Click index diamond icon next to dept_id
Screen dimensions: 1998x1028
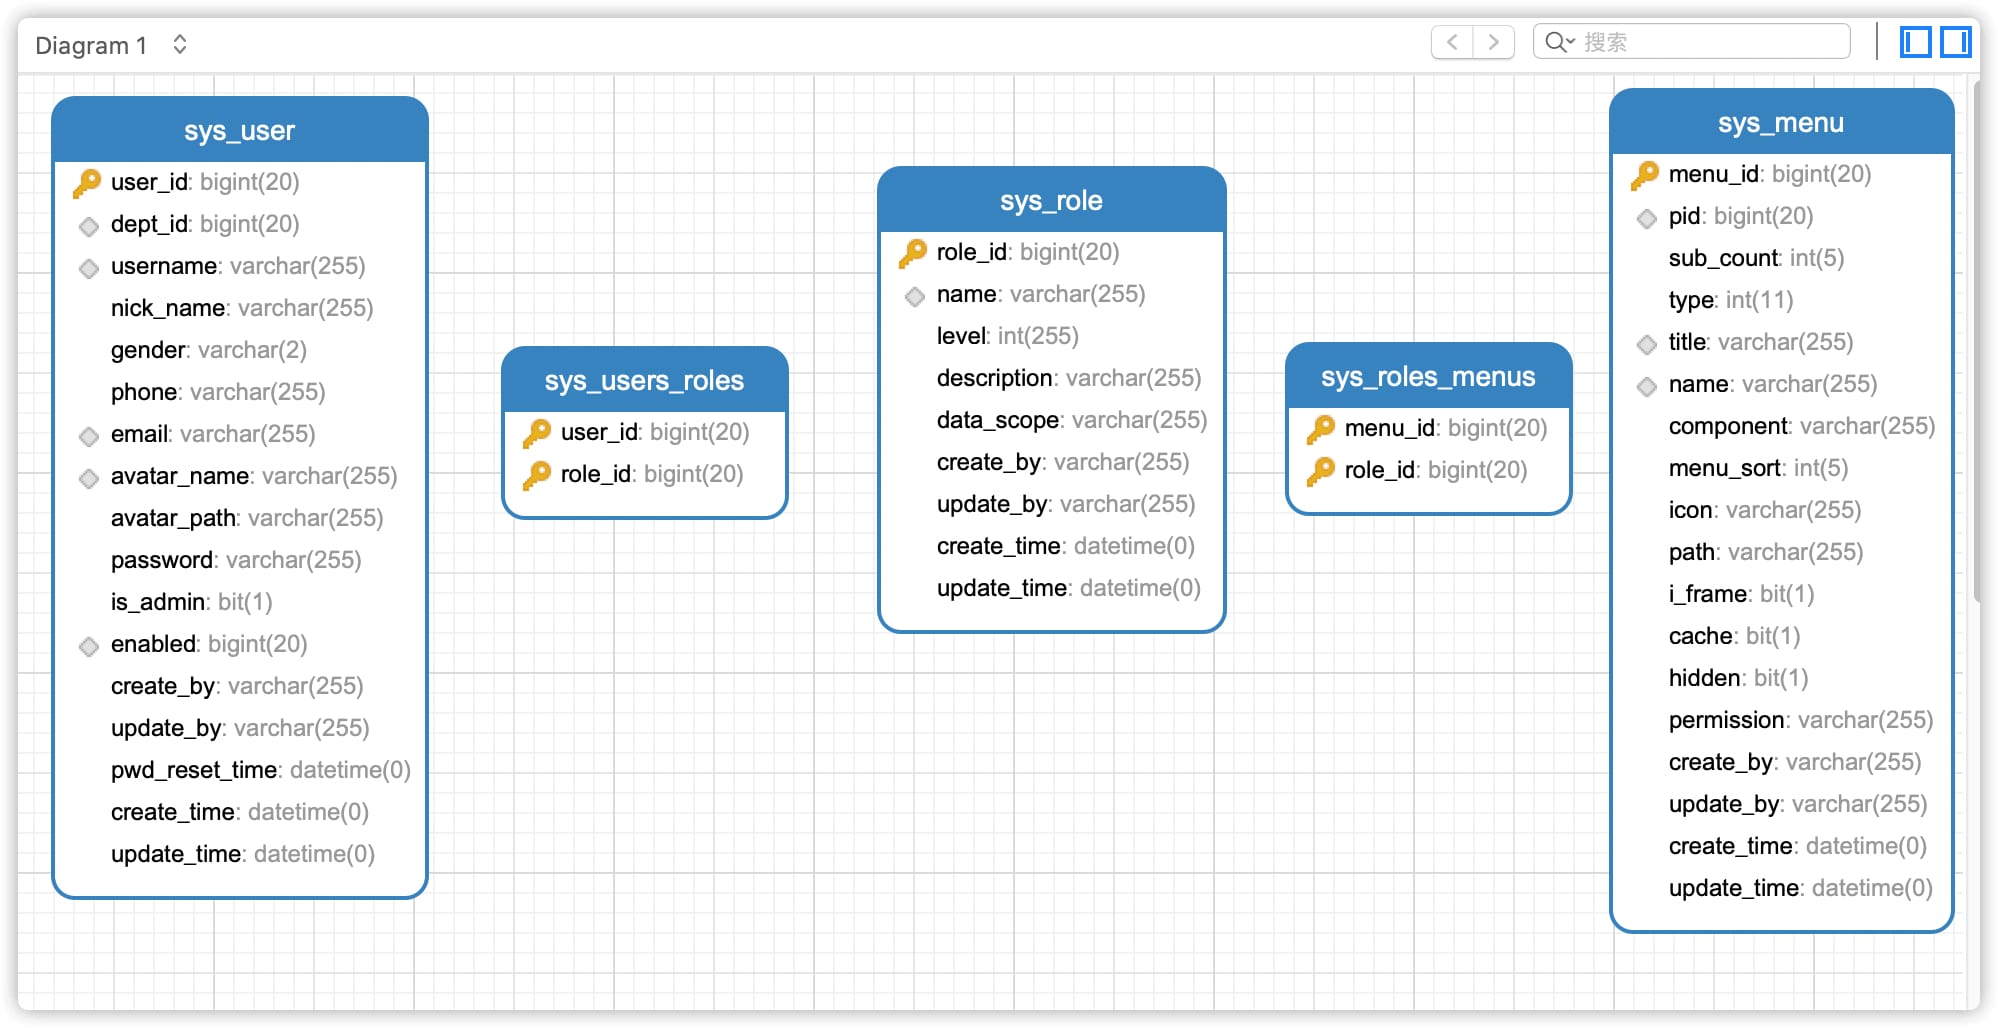(89, 226)
